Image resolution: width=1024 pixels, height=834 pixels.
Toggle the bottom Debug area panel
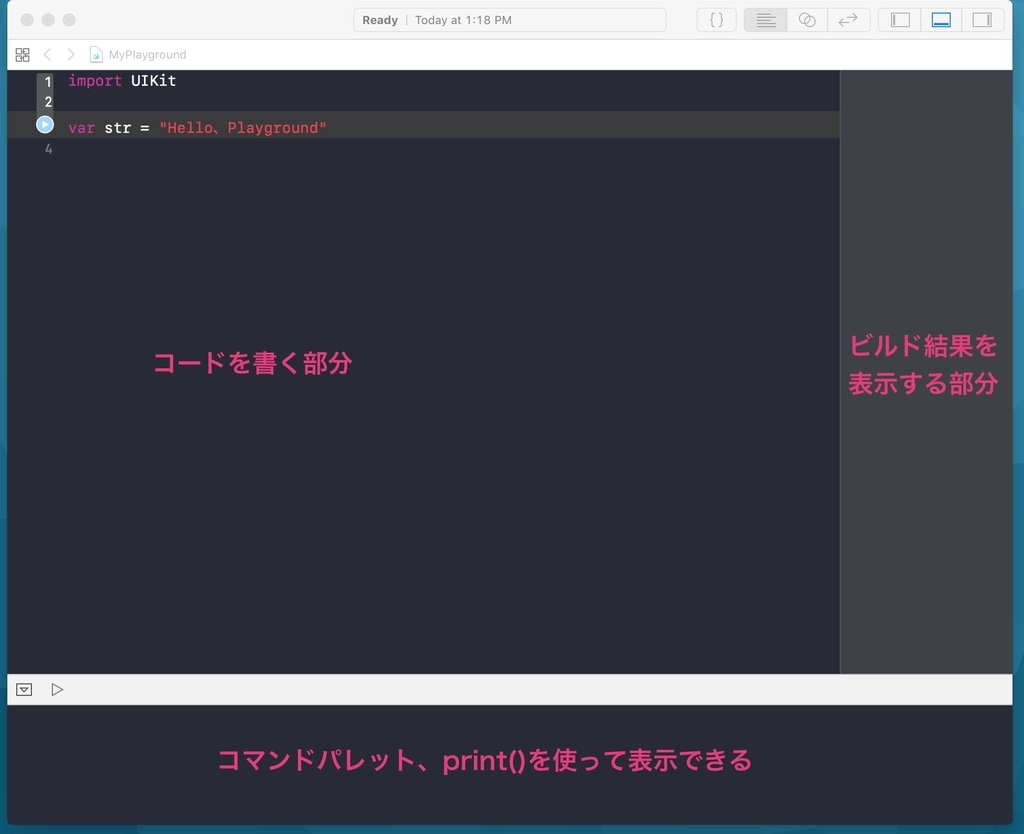pyautogui.click(x=941, y=20)
